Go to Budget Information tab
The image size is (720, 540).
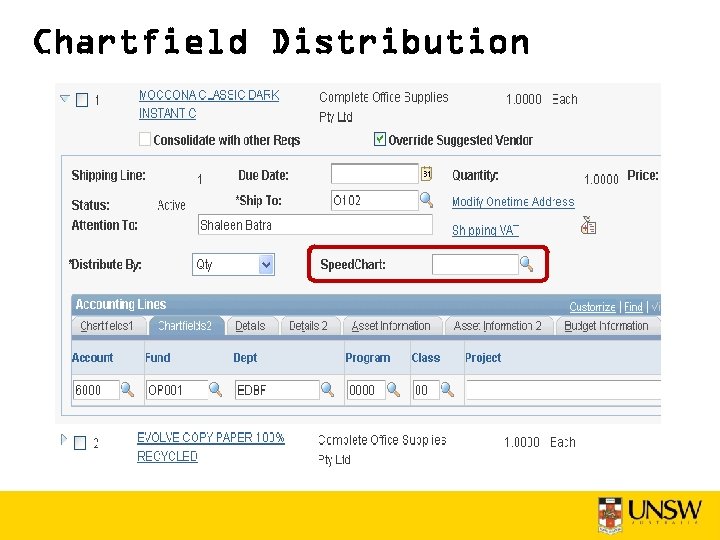[x=606, y=326]
